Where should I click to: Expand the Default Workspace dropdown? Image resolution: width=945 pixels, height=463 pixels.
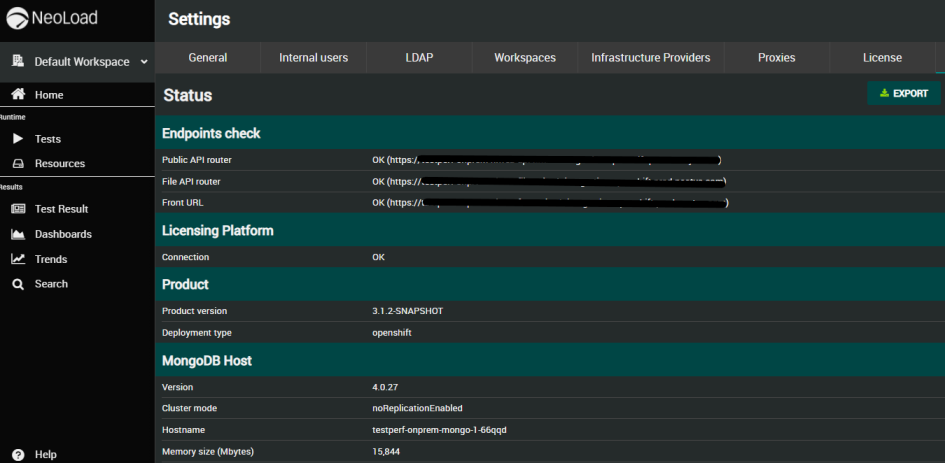[x=144, y=62]
